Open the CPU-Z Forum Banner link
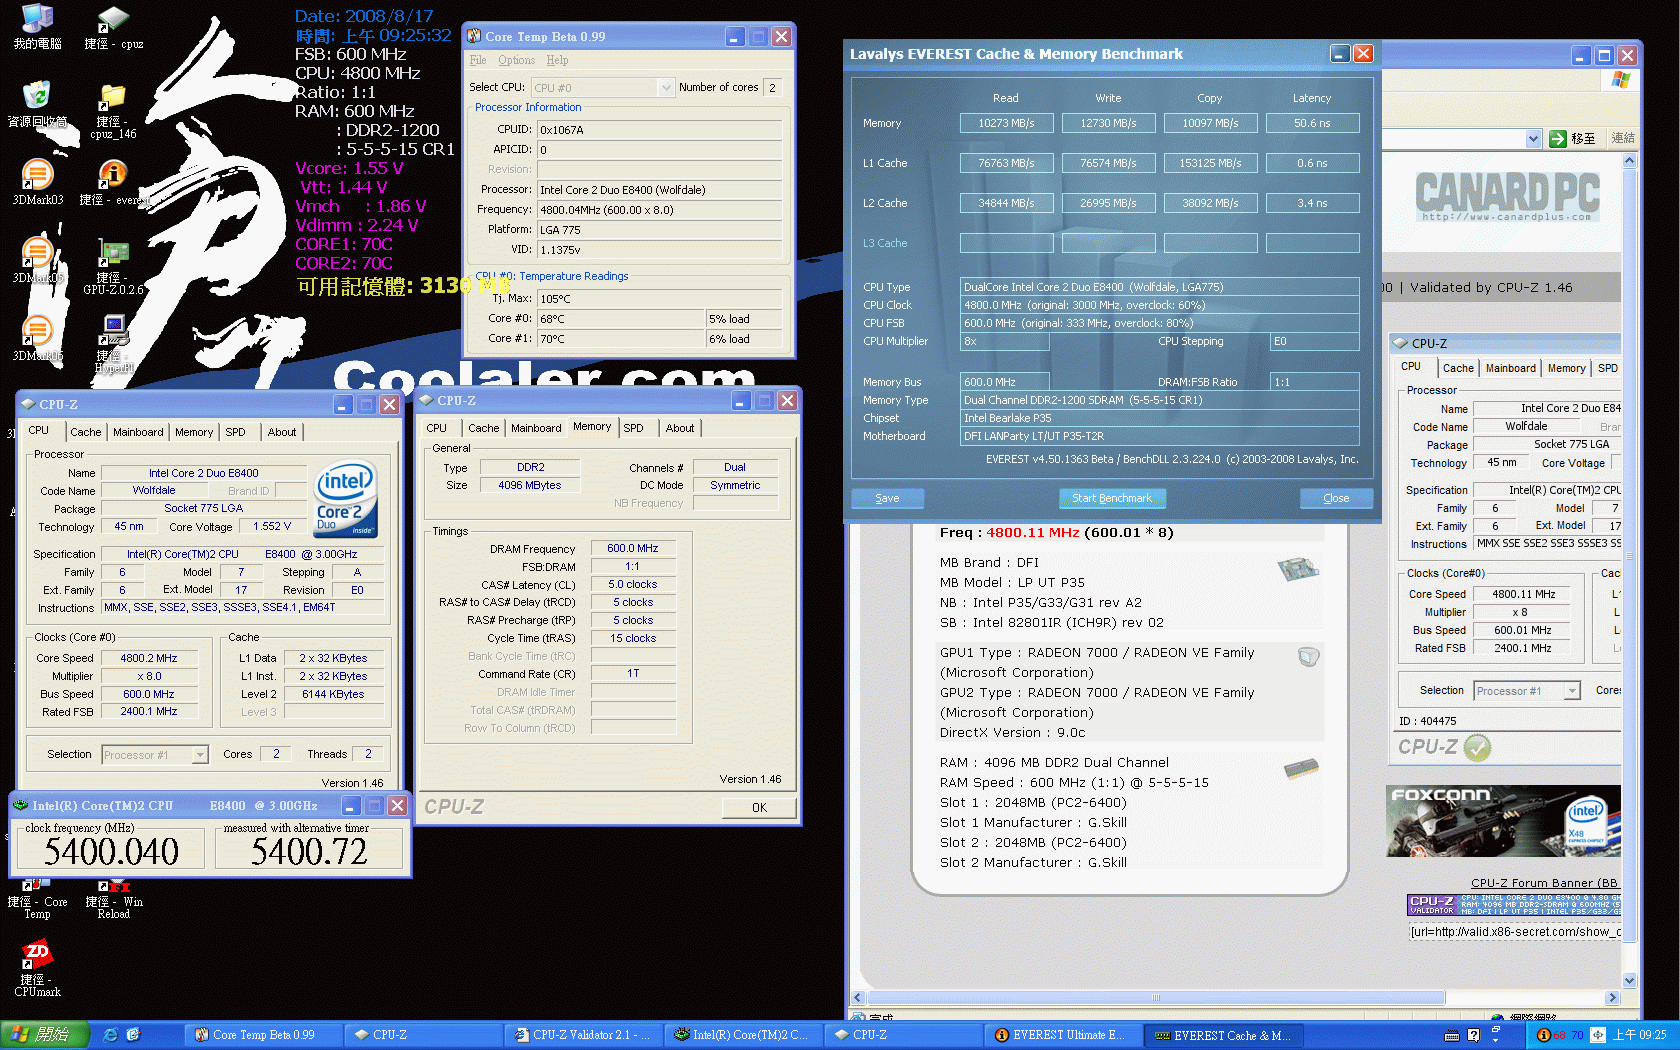The image size is (1680, 1050). [1544, 883]
